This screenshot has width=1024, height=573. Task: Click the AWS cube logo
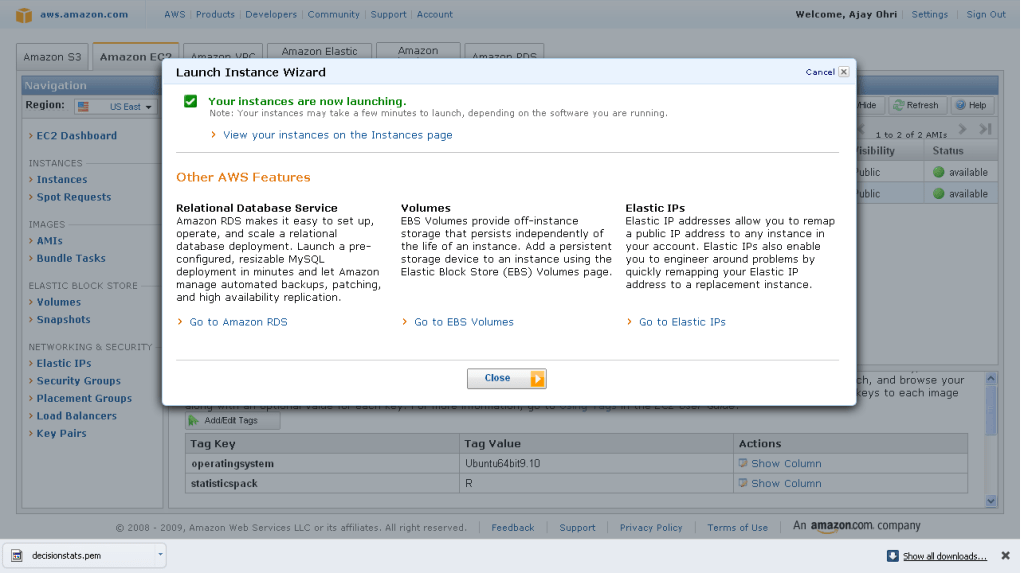(24, 14)
